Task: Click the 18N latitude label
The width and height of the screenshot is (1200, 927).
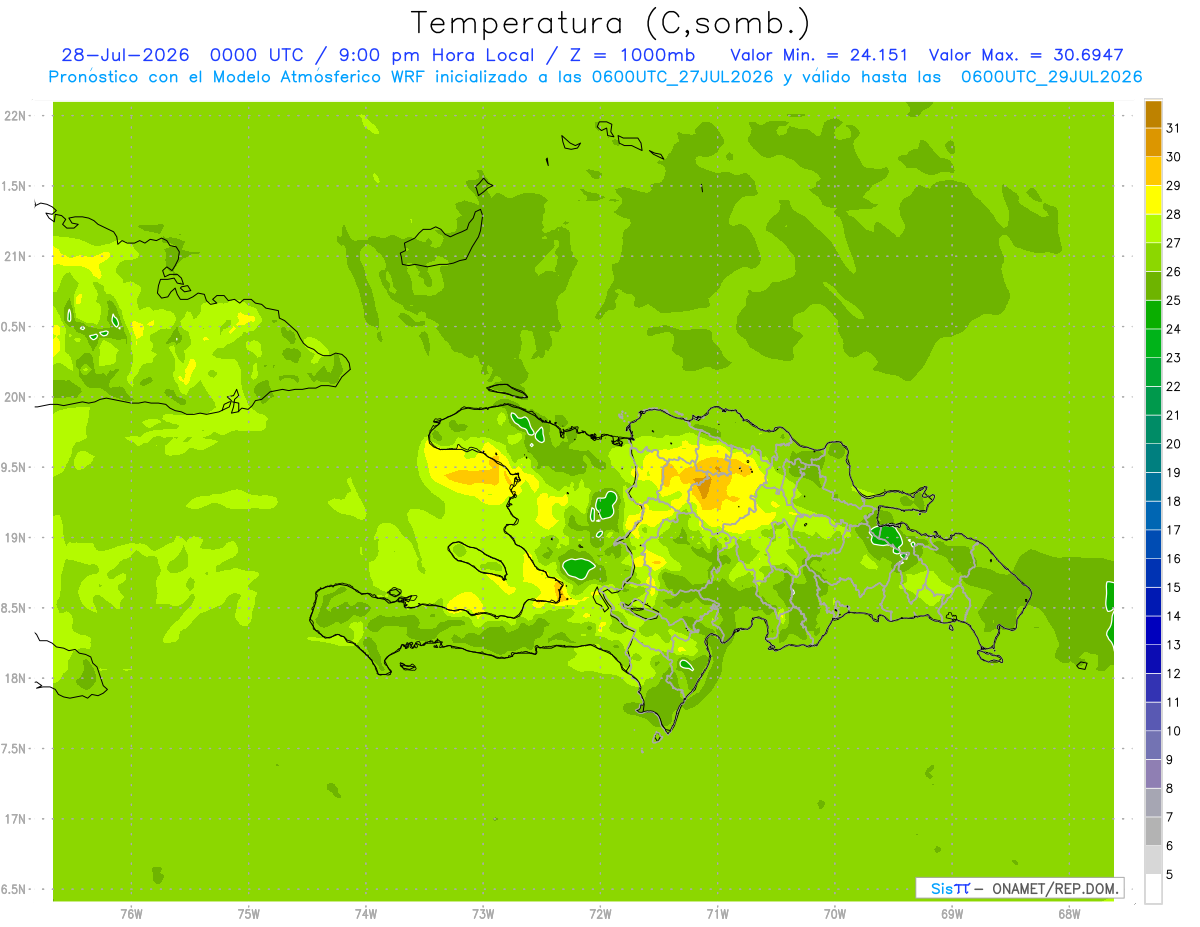Action: coord(15,678)
